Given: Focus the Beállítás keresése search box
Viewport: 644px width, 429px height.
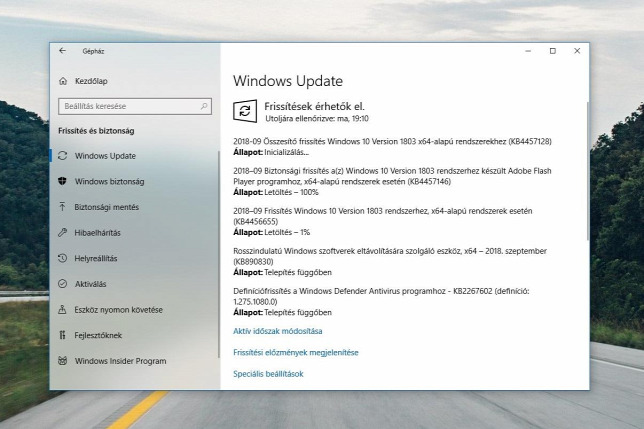Looking at the screenshot, I should pos(135,106).
